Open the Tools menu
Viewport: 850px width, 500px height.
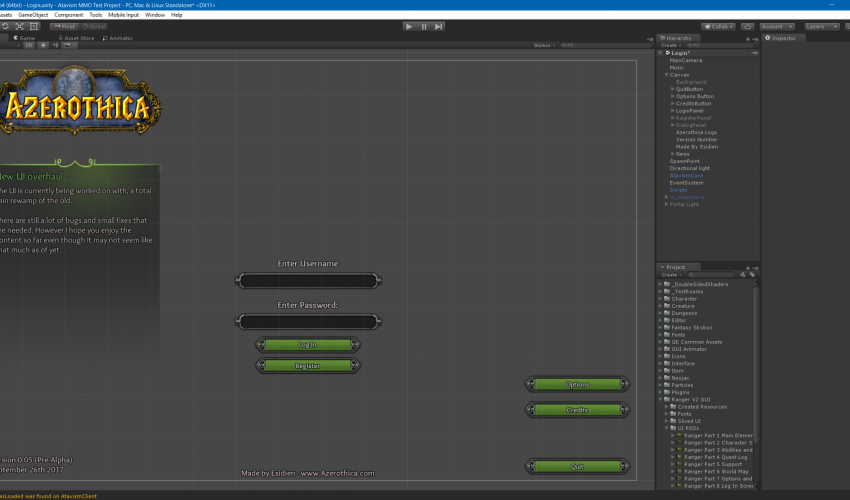click(95, 15)
